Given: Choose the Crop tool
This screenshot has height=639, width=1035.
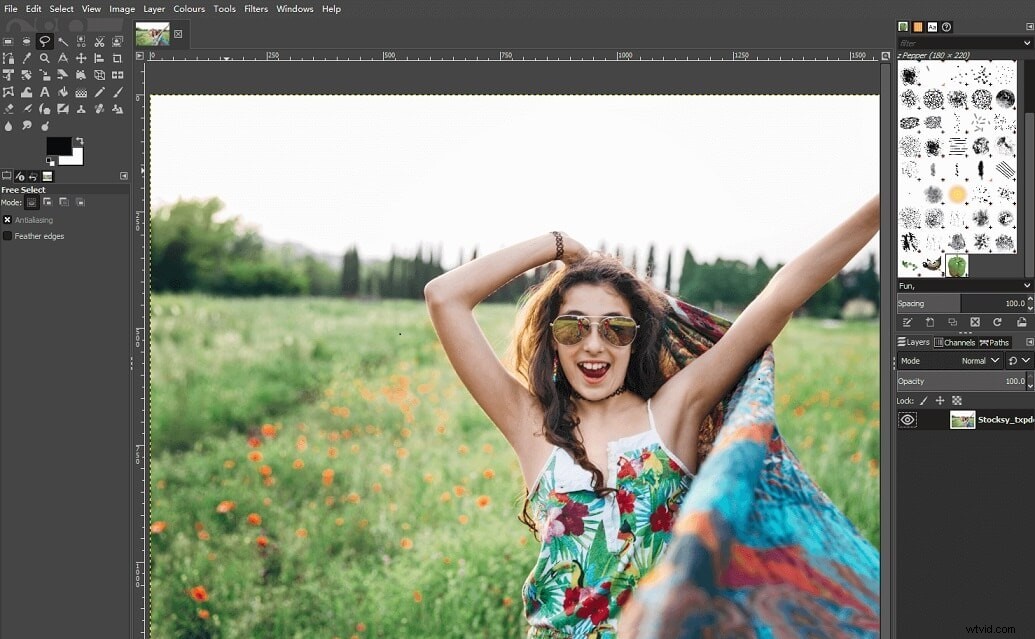Looking at the screenshot, I should (x=117, y=58).
